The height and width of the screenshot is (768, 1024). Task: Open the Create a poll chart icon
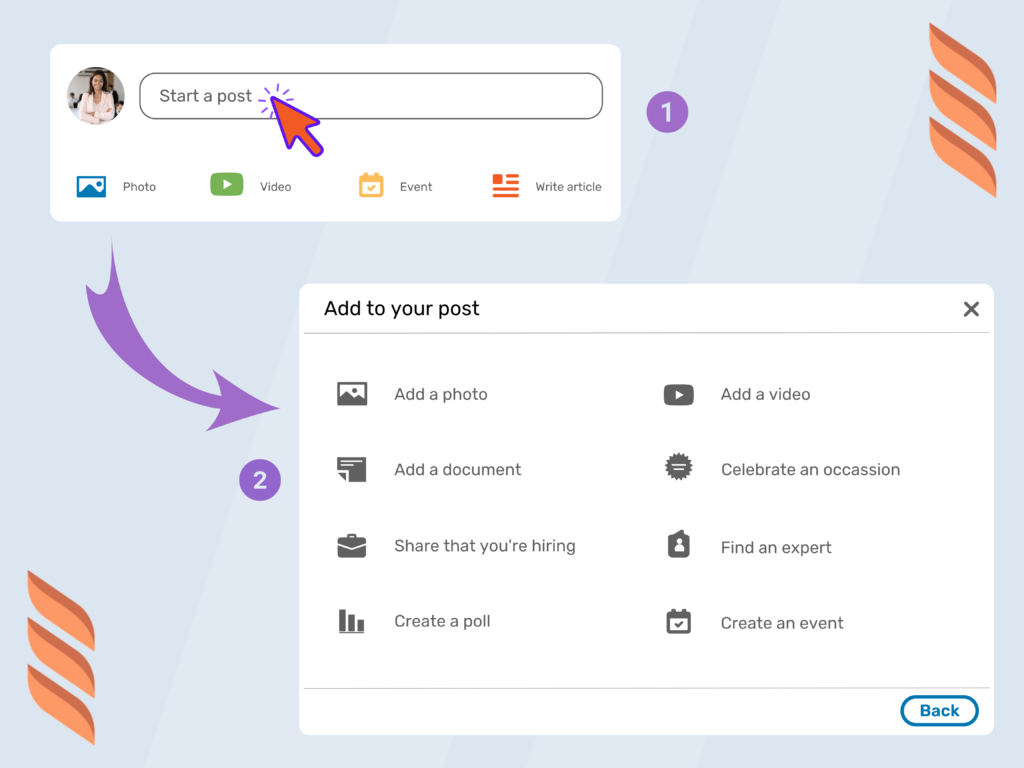pos(352,621)
